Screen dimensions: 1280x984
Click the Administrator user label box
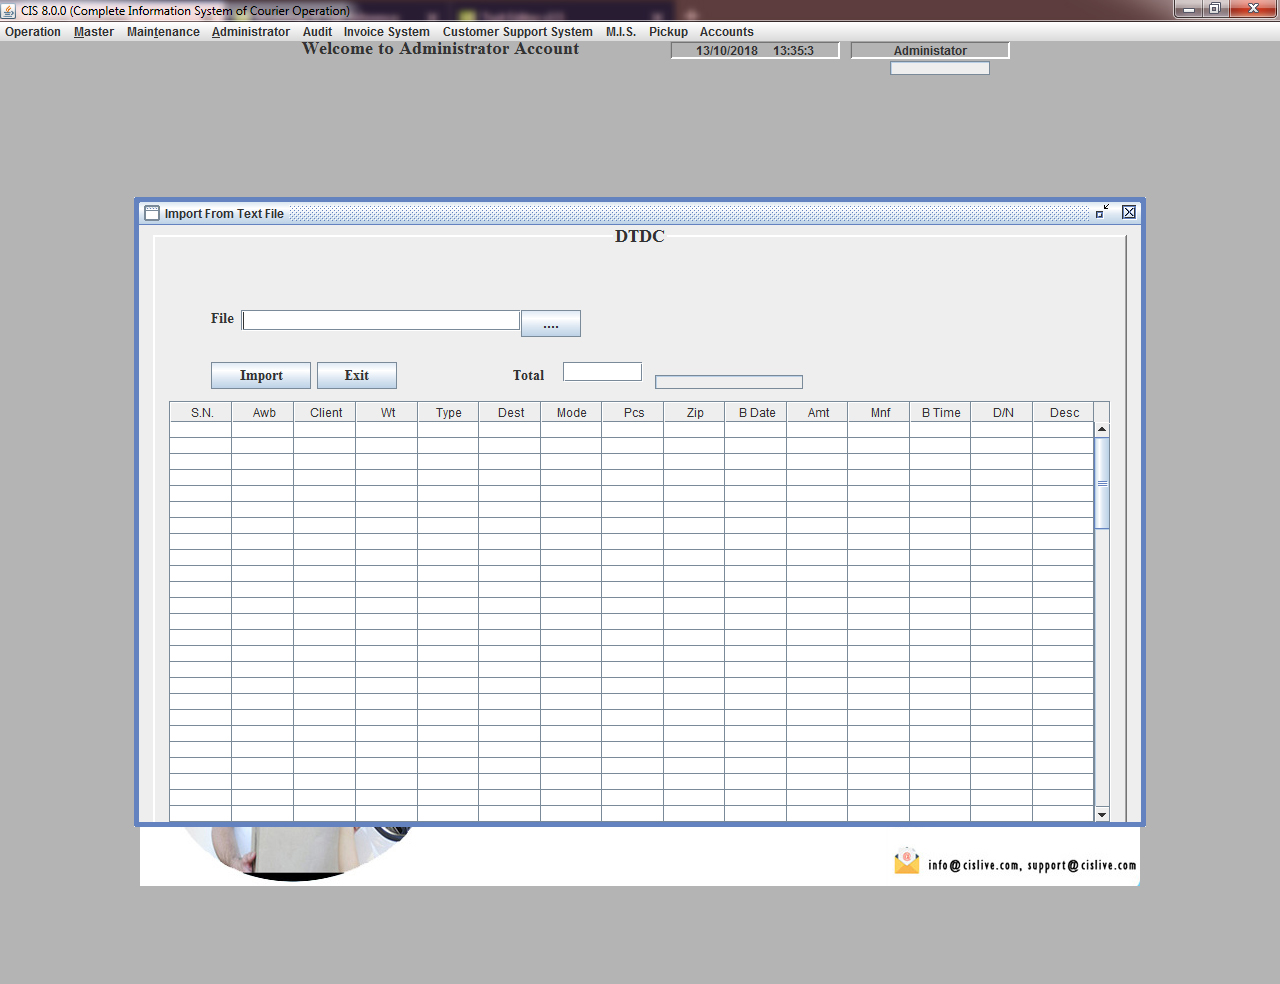pyautogui.click(x=930, y=50)
